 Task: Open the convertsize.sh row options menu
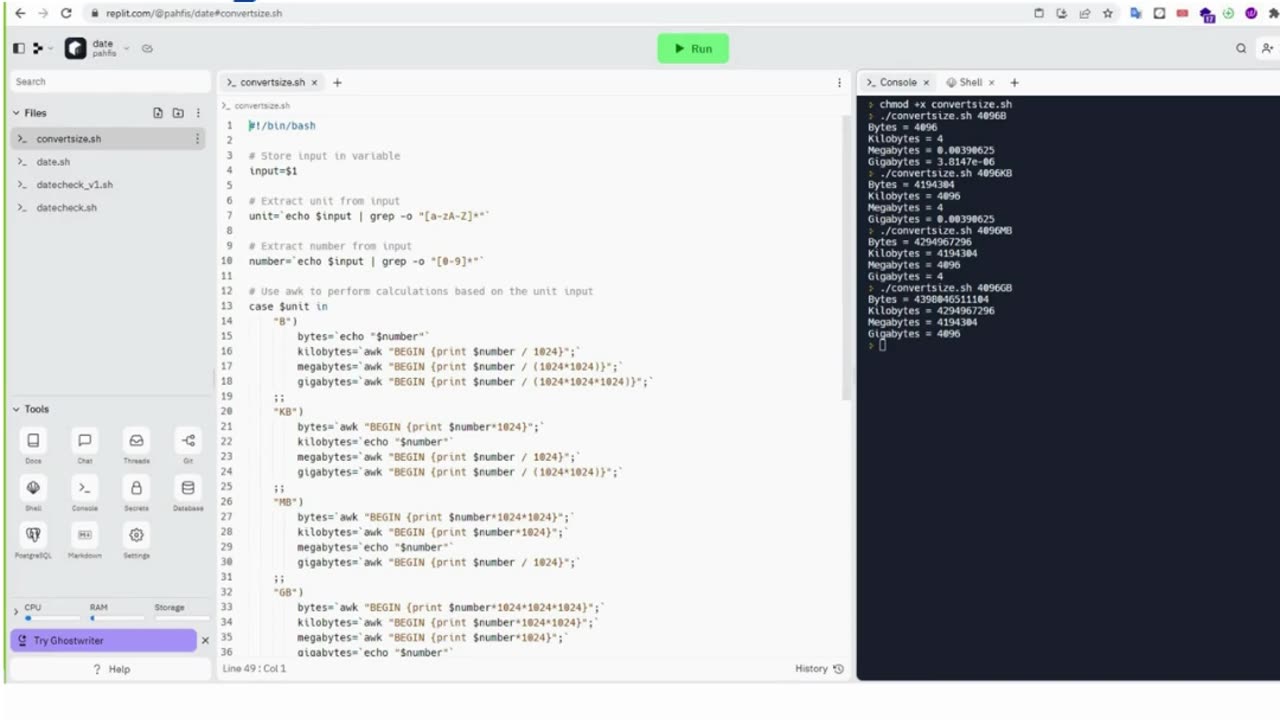coord(197,139)
